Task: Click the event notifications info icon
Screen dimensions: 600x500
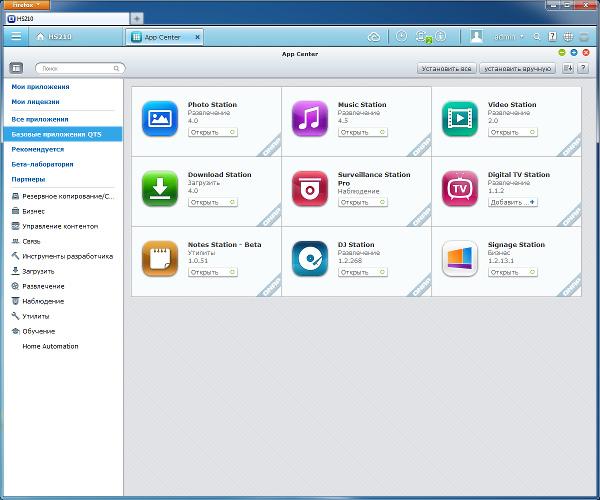Action: pos(441,36)
